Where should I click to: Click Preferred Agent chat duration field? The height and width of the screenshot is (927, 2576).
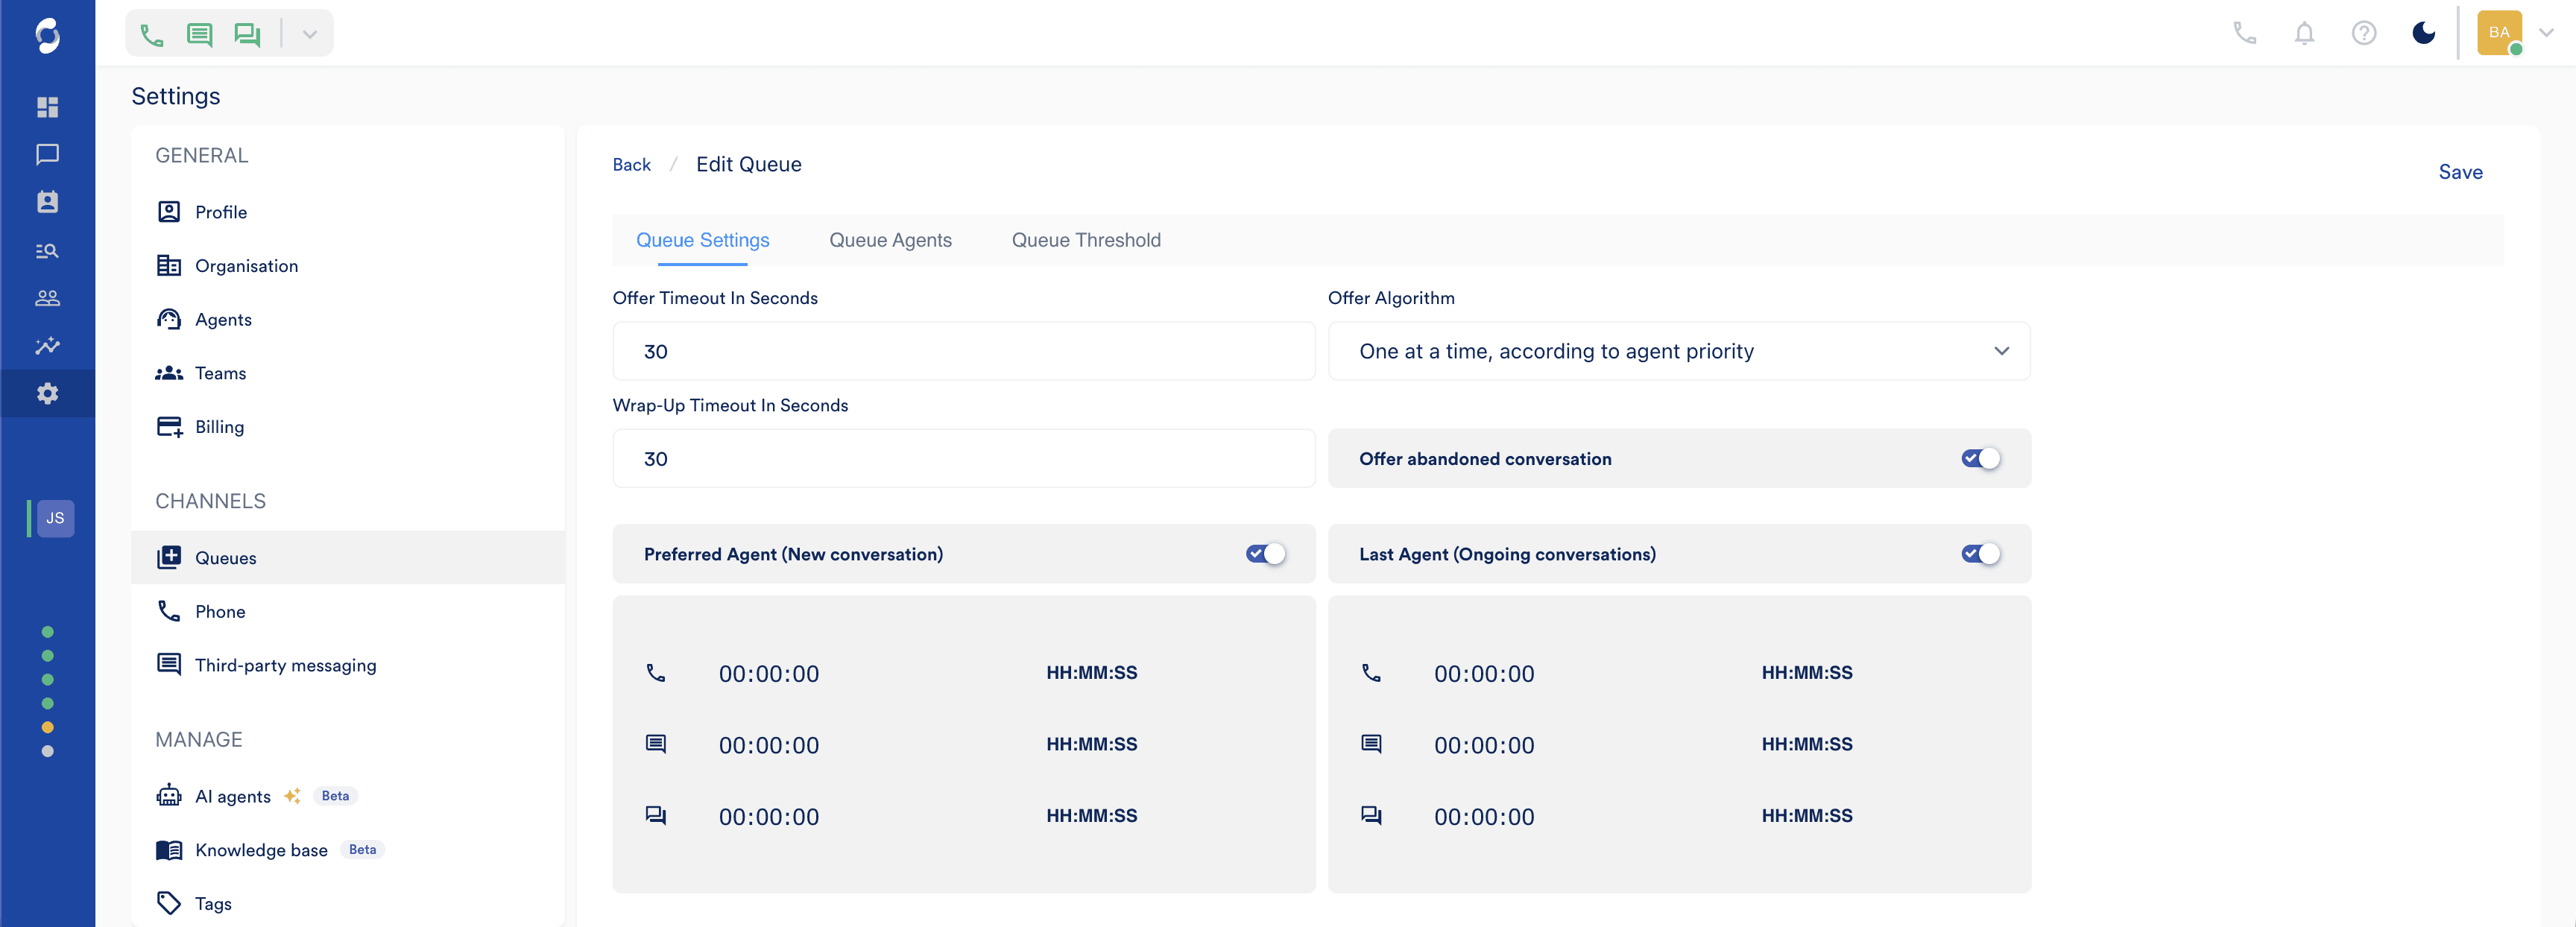pyautogui.click(x=768, y=817)
